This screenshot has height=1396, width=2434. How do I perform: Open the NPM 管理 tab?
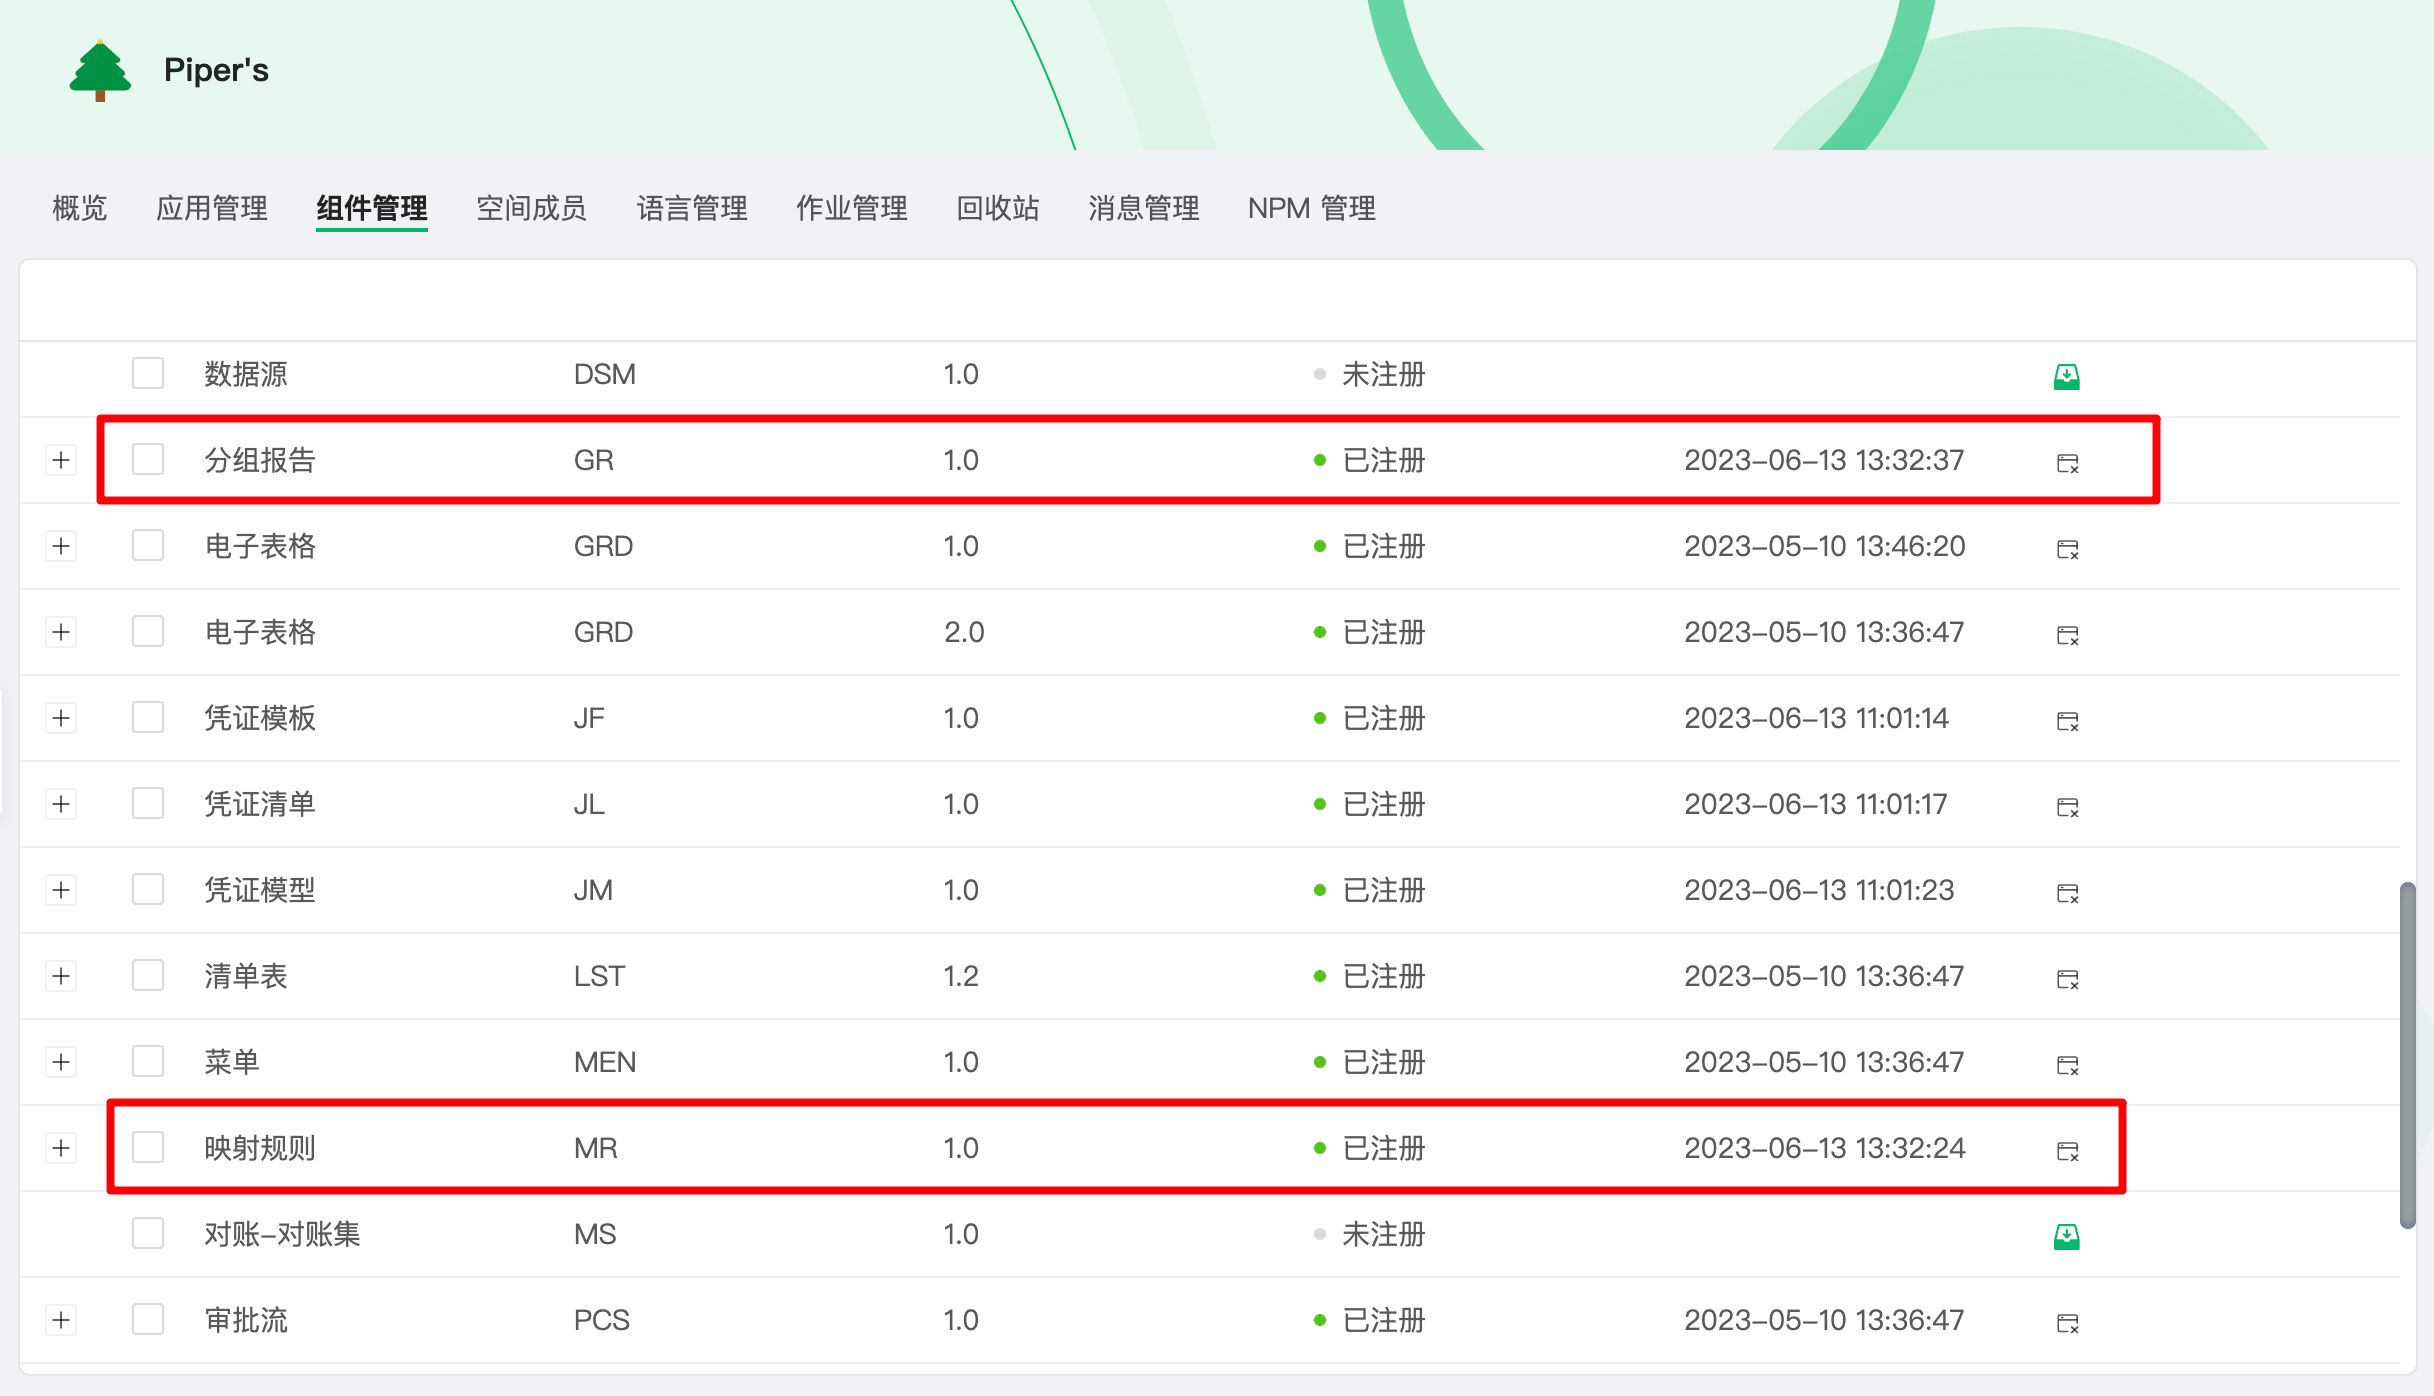(x=1311, y=208)
